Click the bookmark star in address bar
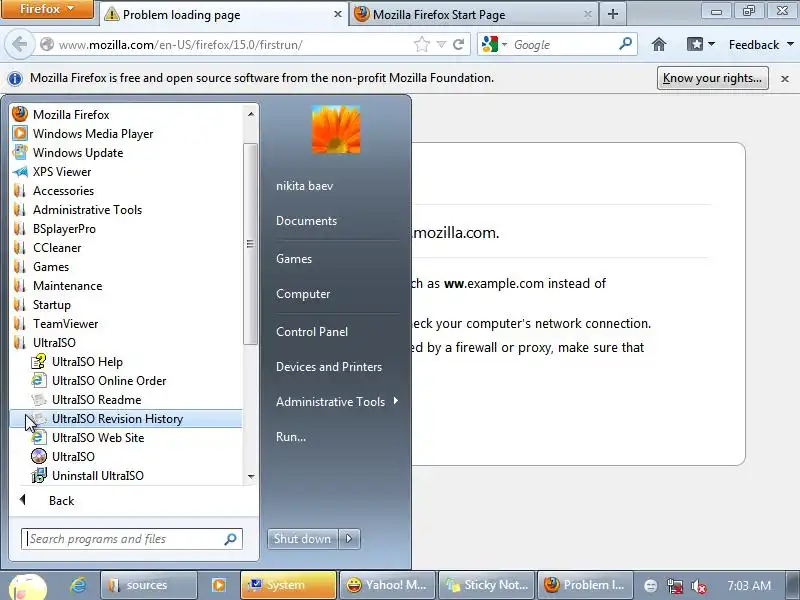This screenshot has width=800, height=600. click(x=421, y=44)
